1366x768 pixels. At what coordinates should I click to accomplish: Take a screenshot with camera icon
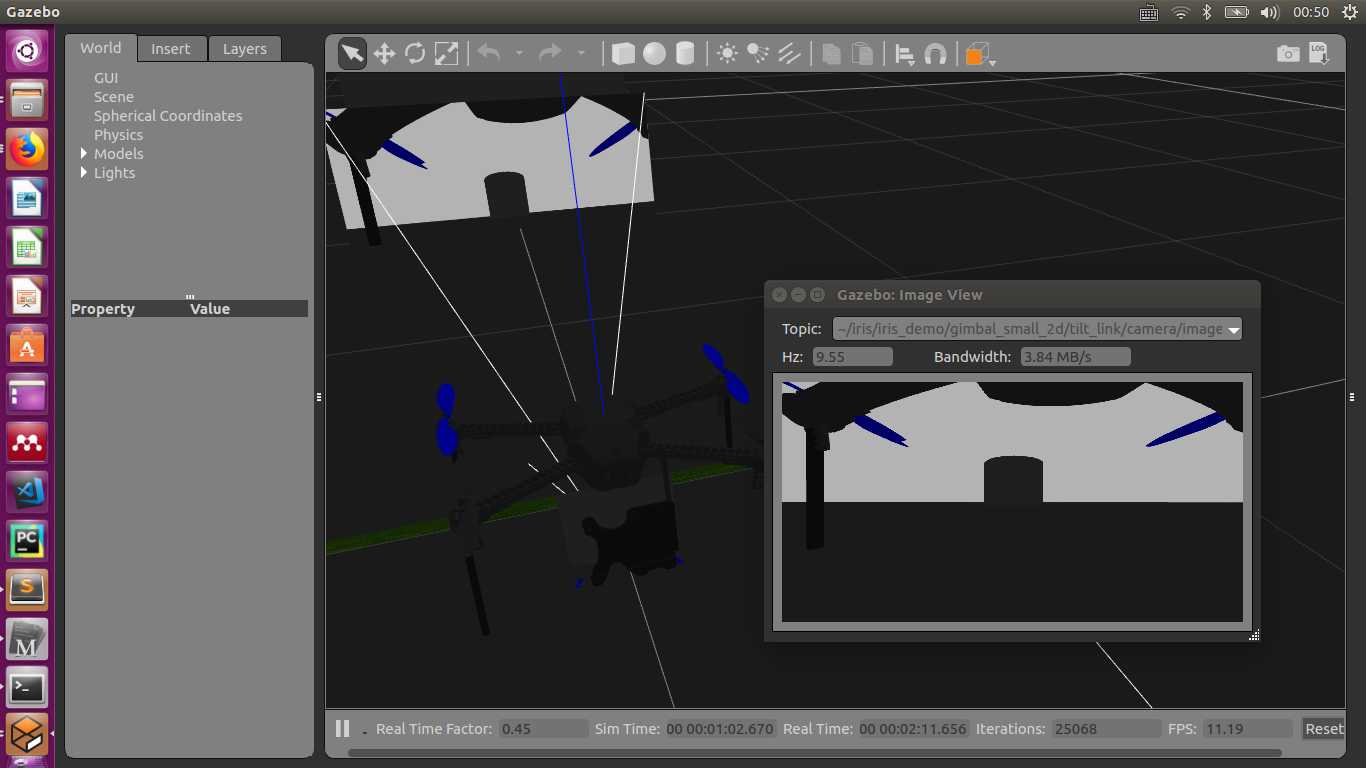[1288, 54]
